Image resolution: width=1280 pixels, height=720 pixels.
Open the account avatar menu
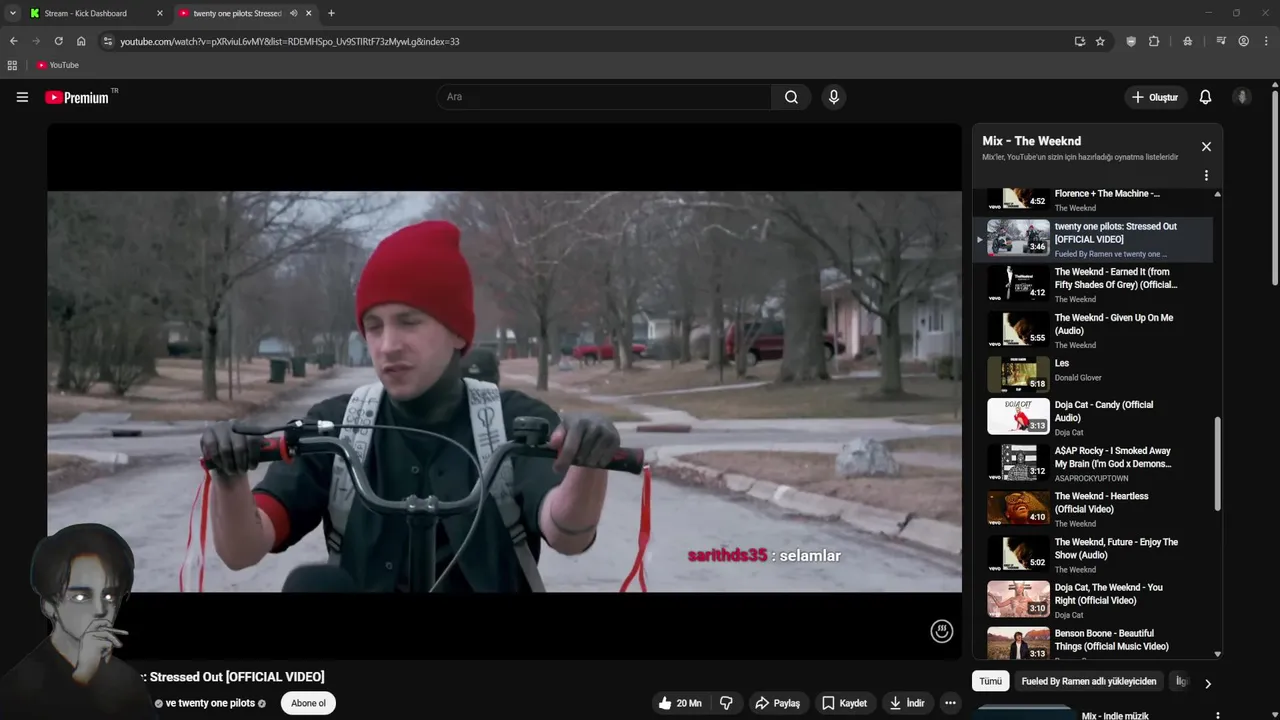click(x=1242, y=97)
